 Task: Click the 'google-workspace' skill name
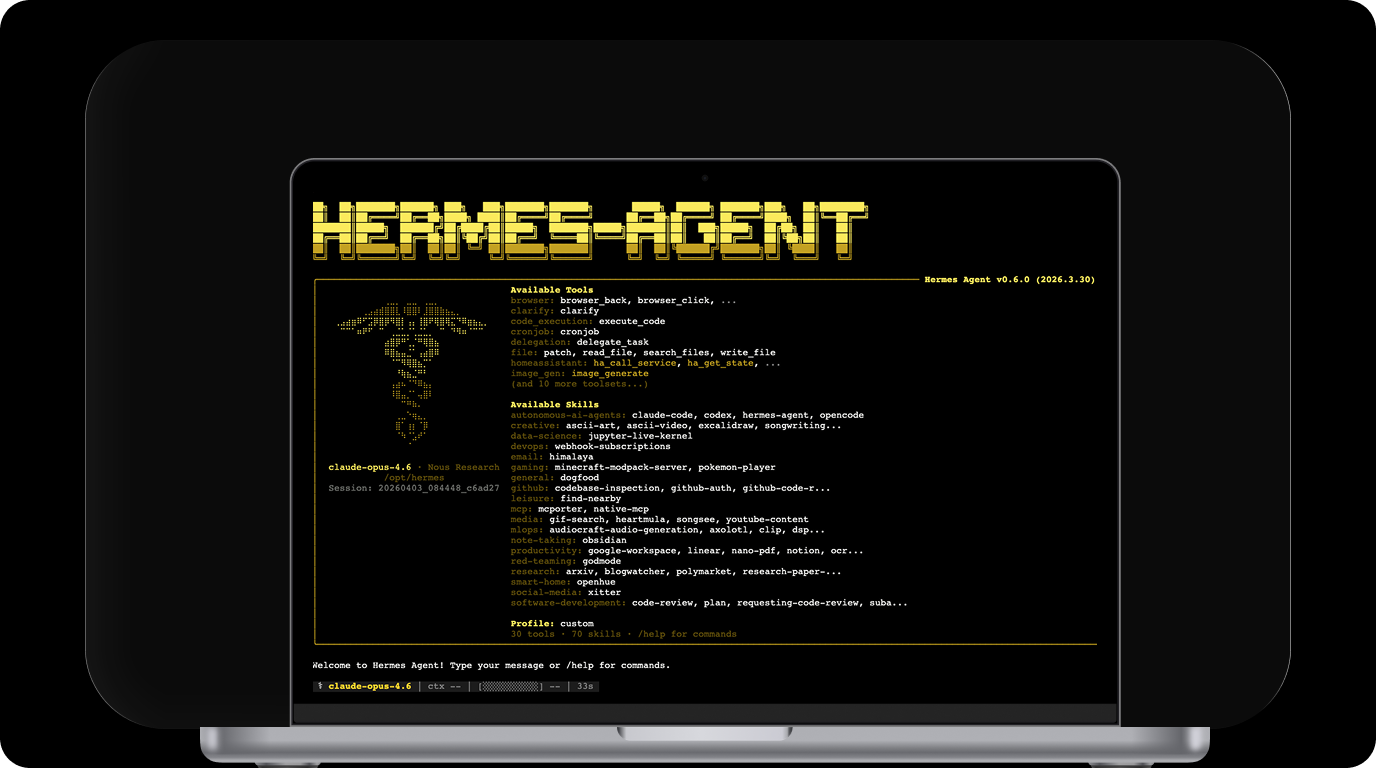(x=634, y=551)
